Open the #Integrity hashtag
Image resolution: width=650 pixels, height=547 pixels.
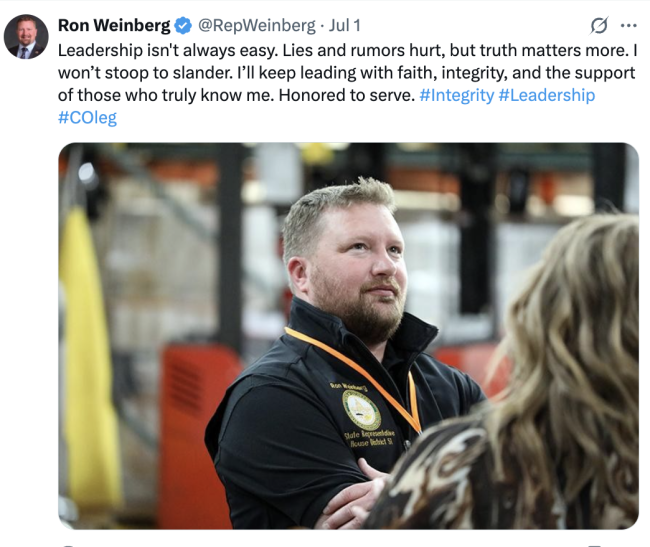tap(456, 95)
